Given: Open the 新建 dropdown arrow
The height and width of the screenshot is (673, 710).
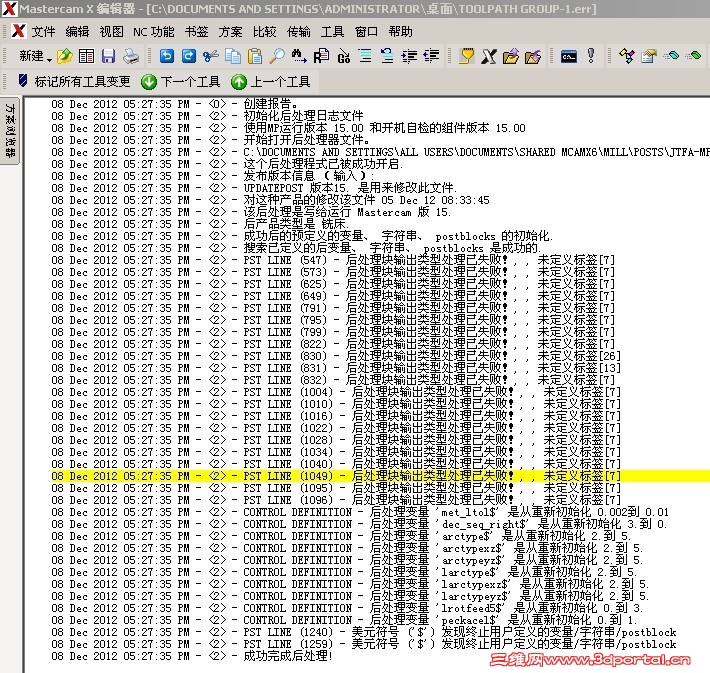Looking at the screenshot, I should pos(49,58).
